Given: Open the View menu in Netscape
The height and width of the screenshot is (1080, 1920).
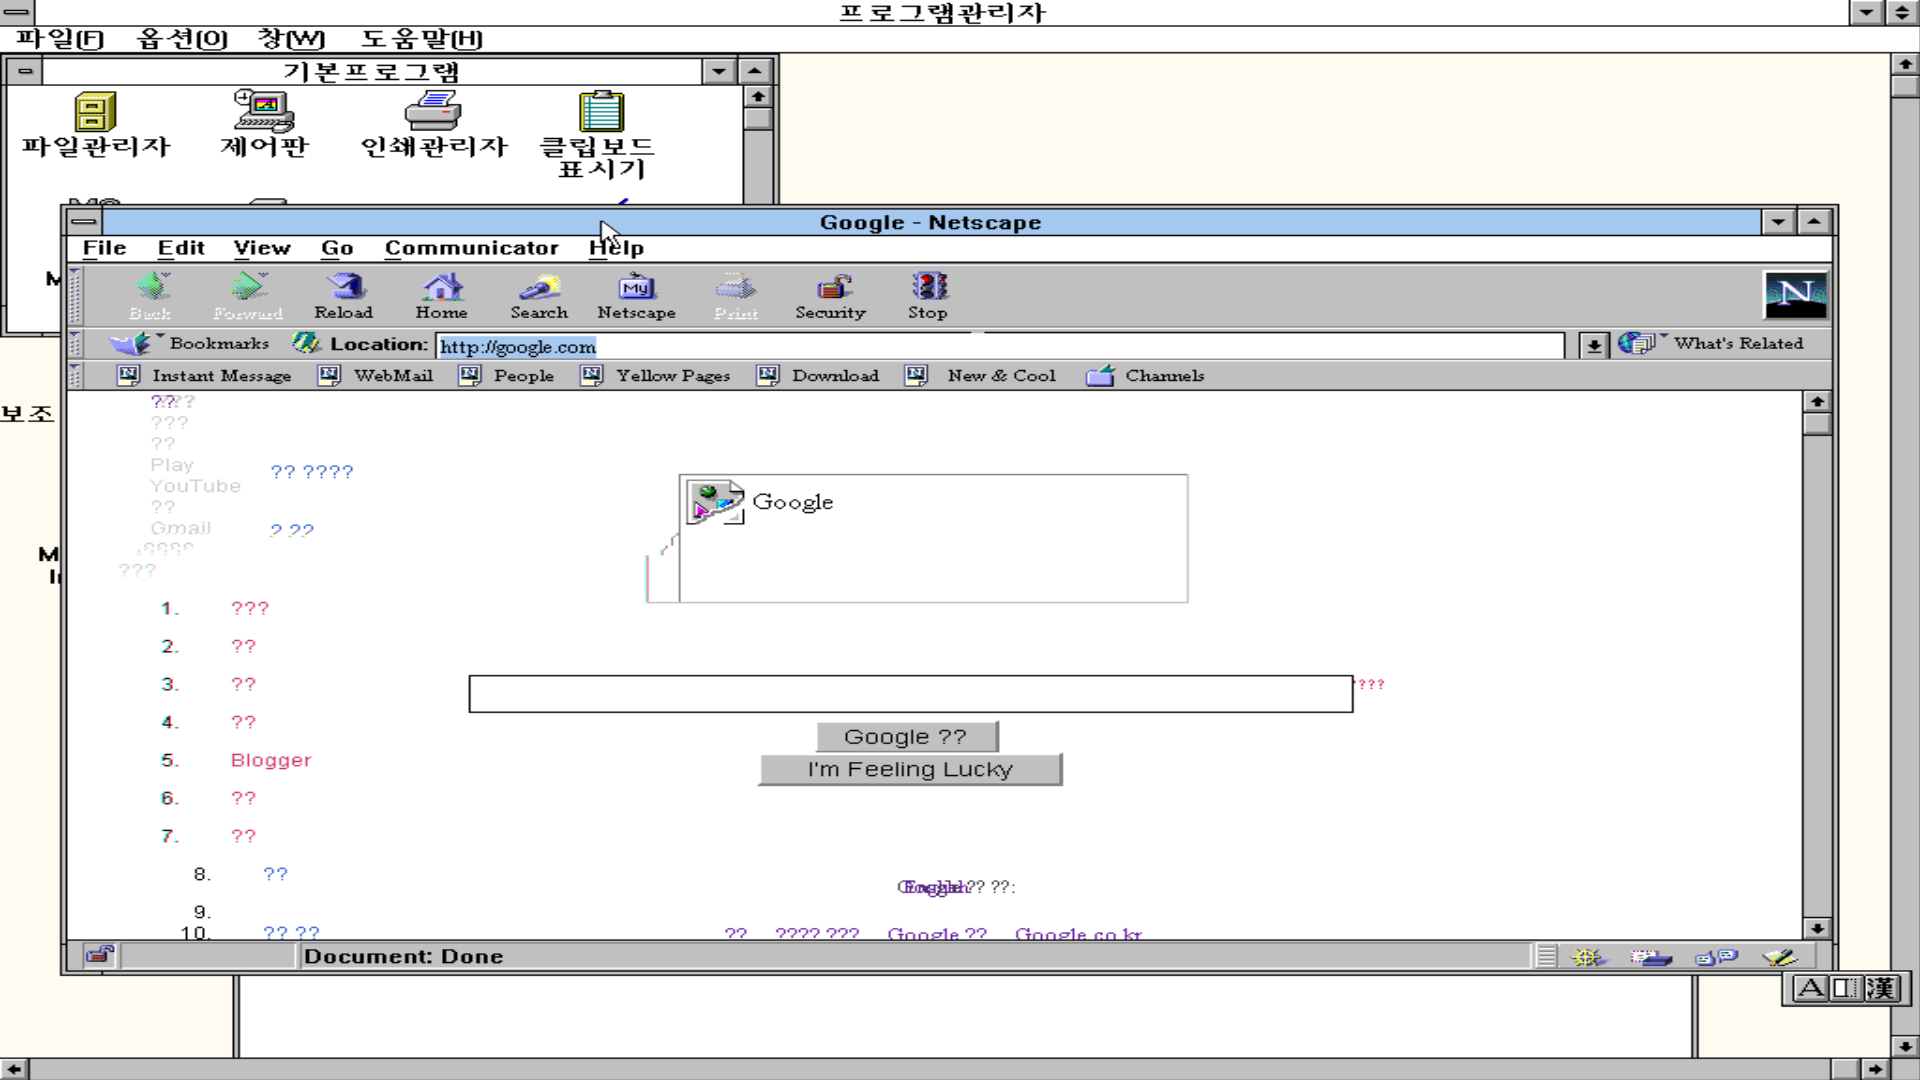Looking at the screenshot, I should click(x=262, y=248).
